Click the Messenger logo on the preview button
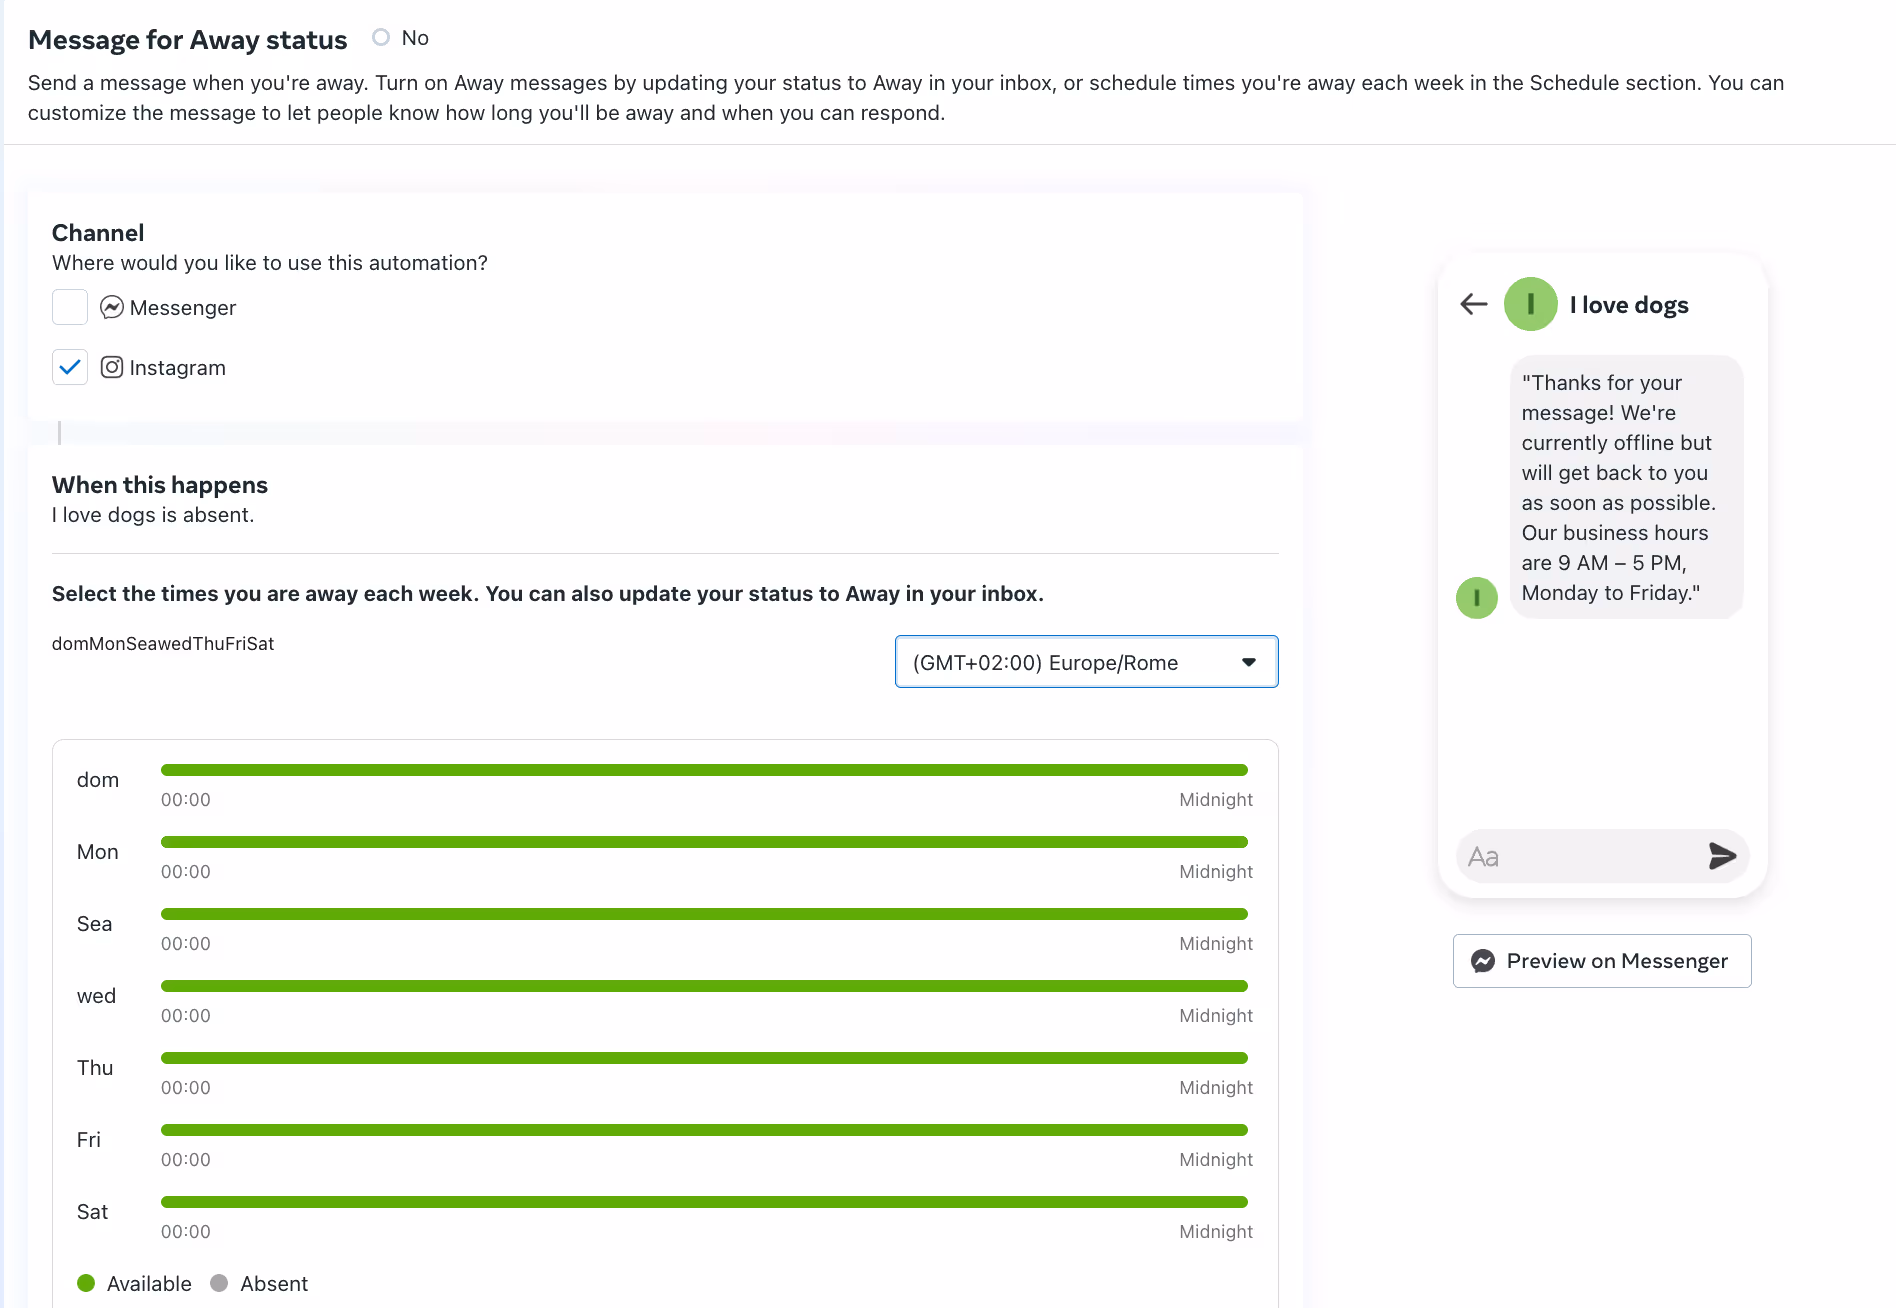 point(1483,960)
